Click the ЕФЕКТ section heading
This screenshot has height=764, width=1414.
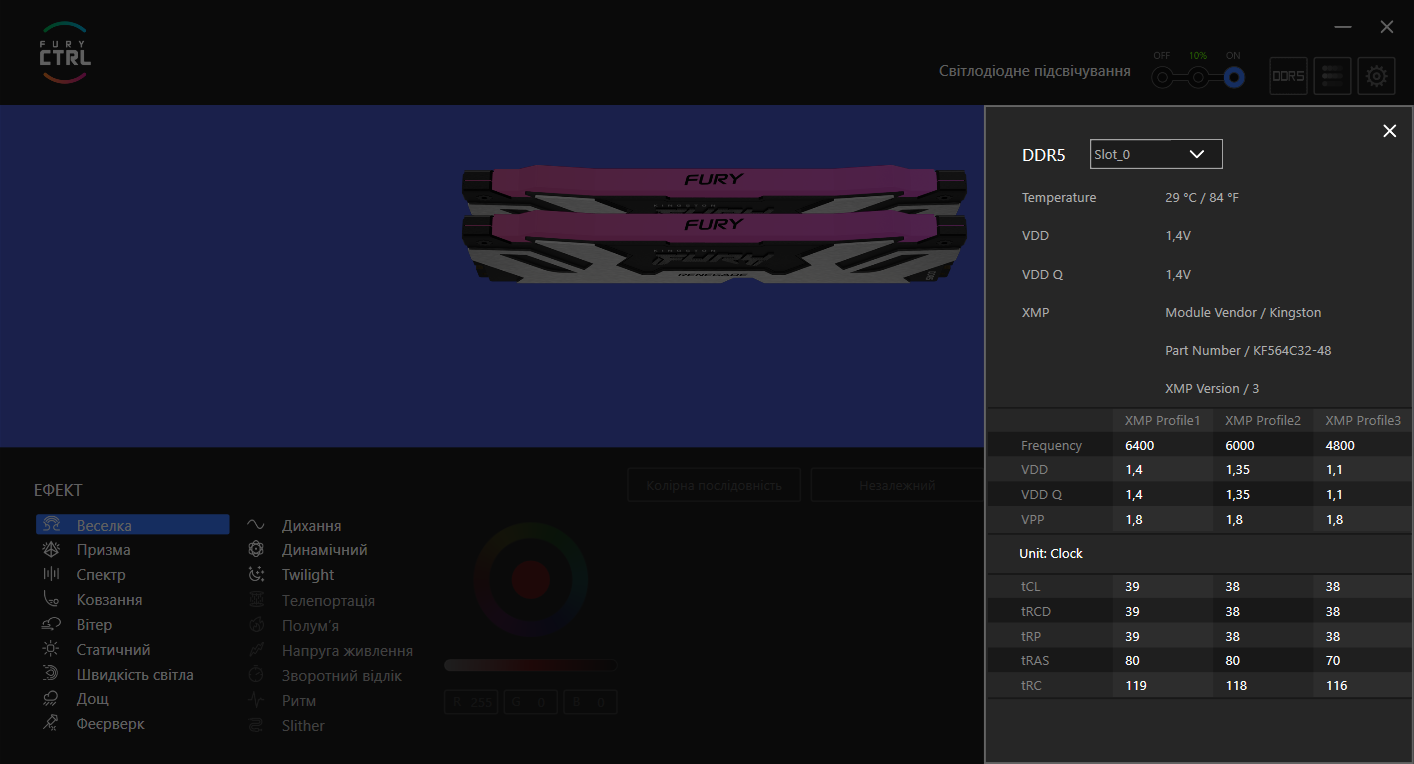58,490
